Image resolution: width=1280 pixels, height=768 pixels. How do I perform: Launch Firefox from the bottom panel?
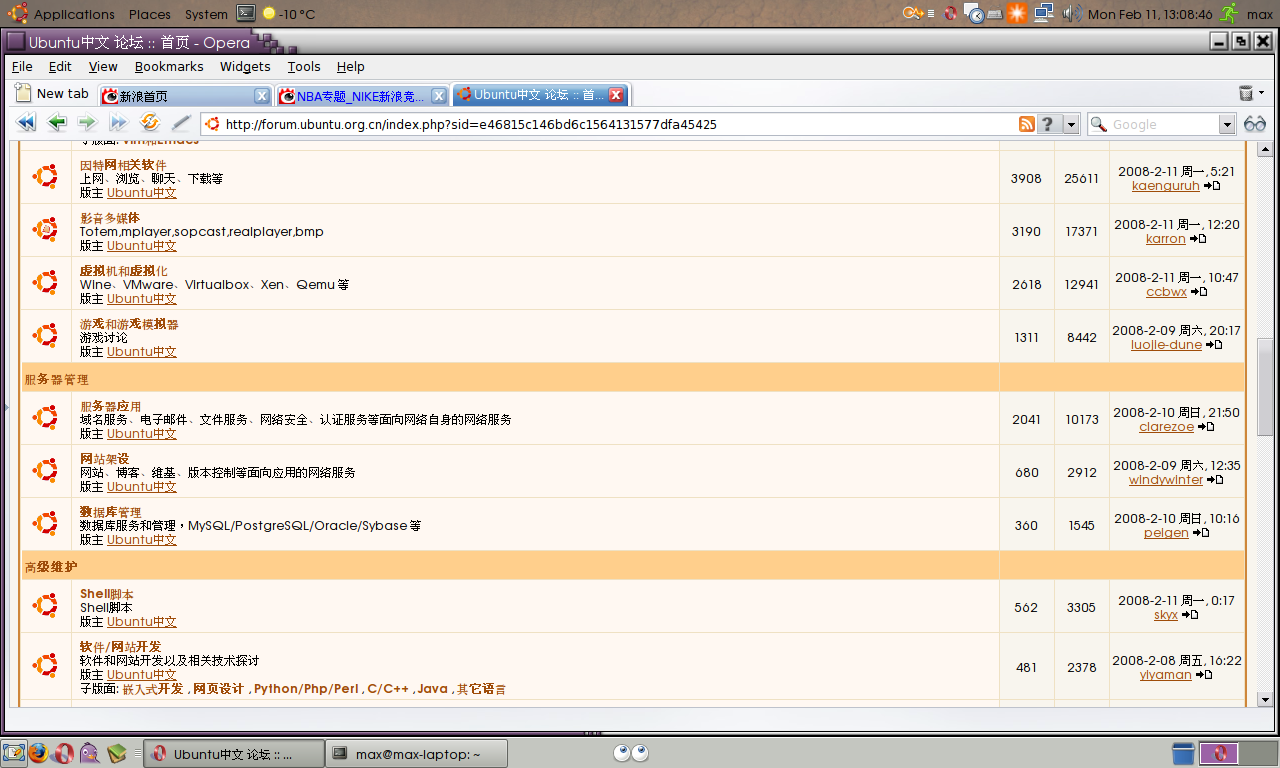click(x=38, y=753)
